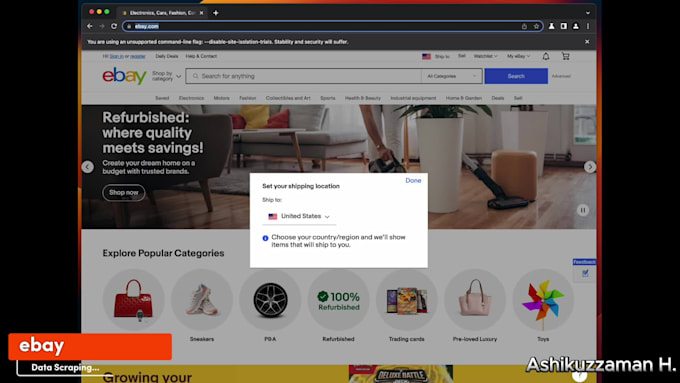The image size is (680, 383).
Task: Open Toys pinwheel category thumbnail
Action: (543, 300)
